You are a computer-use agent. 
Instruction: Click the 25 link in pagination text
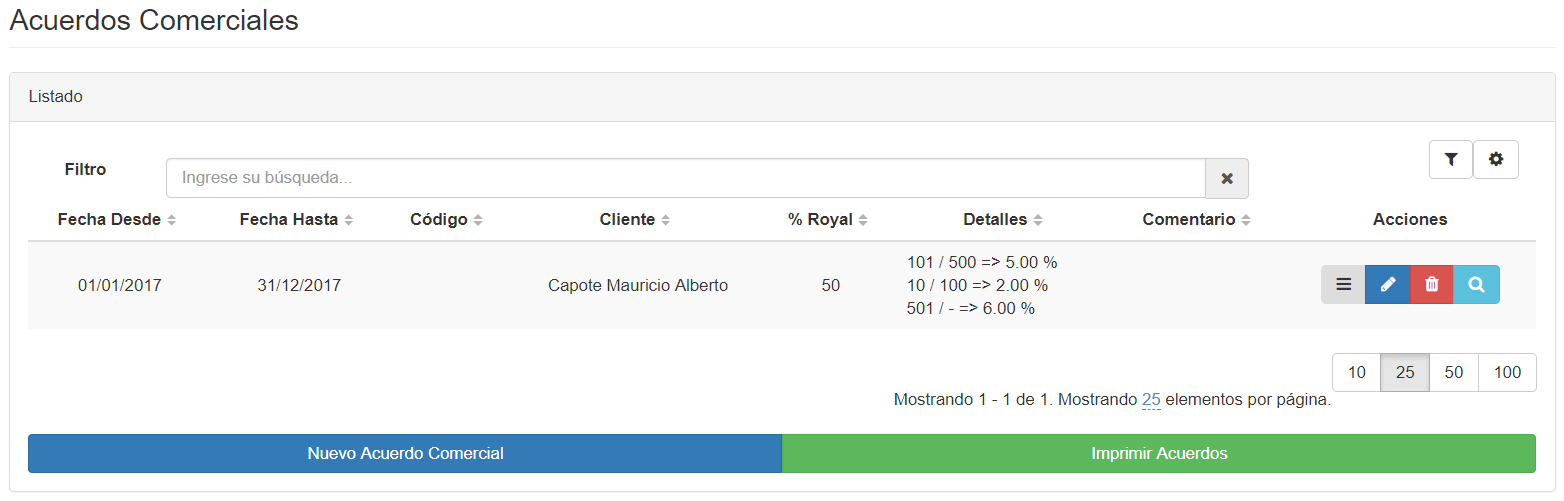[x=1151, y=400]
